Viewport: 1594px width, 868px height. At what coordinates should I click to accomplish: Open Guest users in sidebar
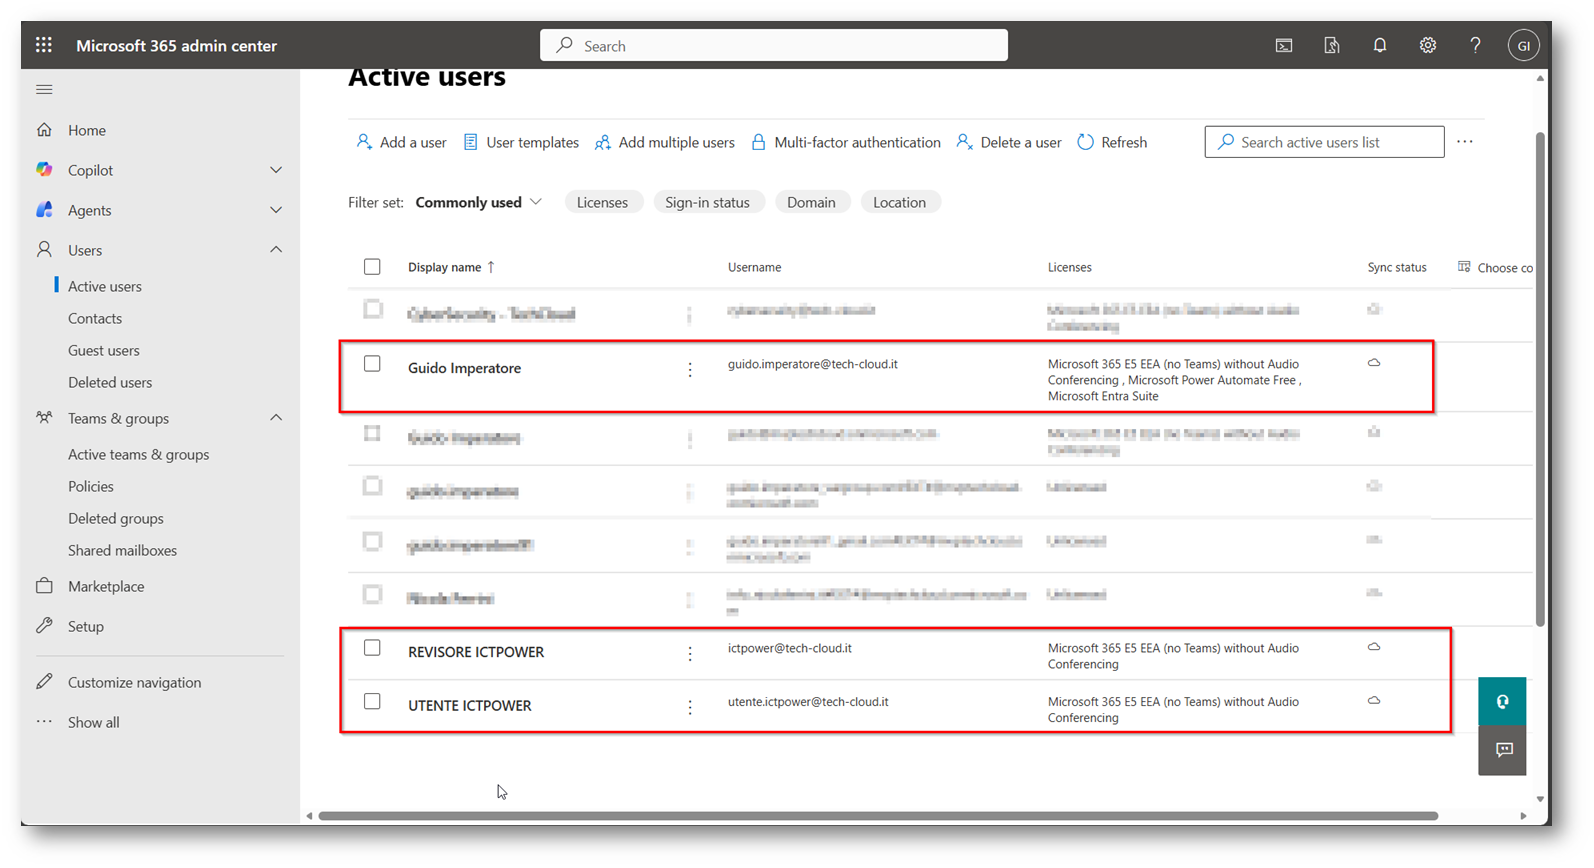[x=104, y=350]
